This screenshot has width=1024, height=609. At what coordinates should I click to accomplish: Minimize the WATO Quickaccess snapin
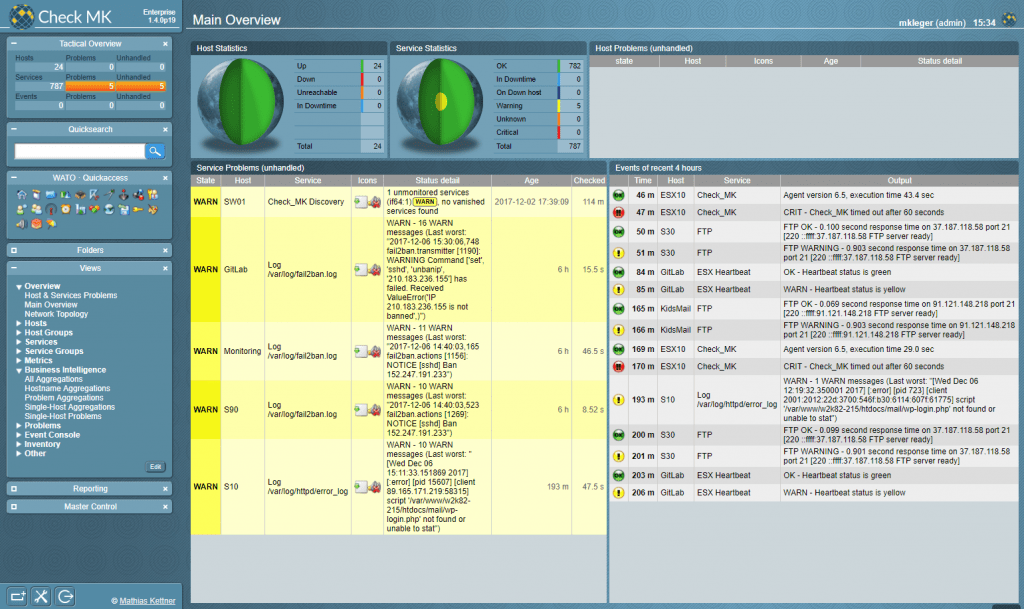click(14, 178)
